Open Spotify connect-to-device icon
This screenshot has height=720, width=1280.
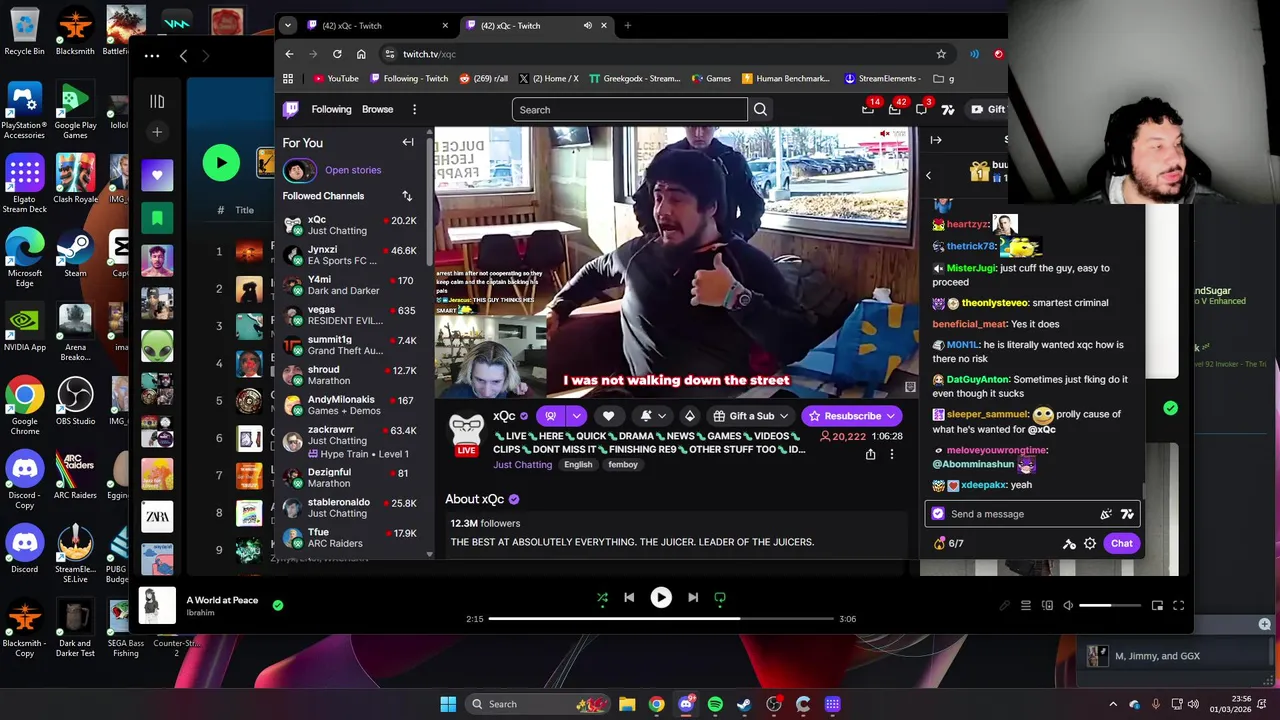(1047, 605)
